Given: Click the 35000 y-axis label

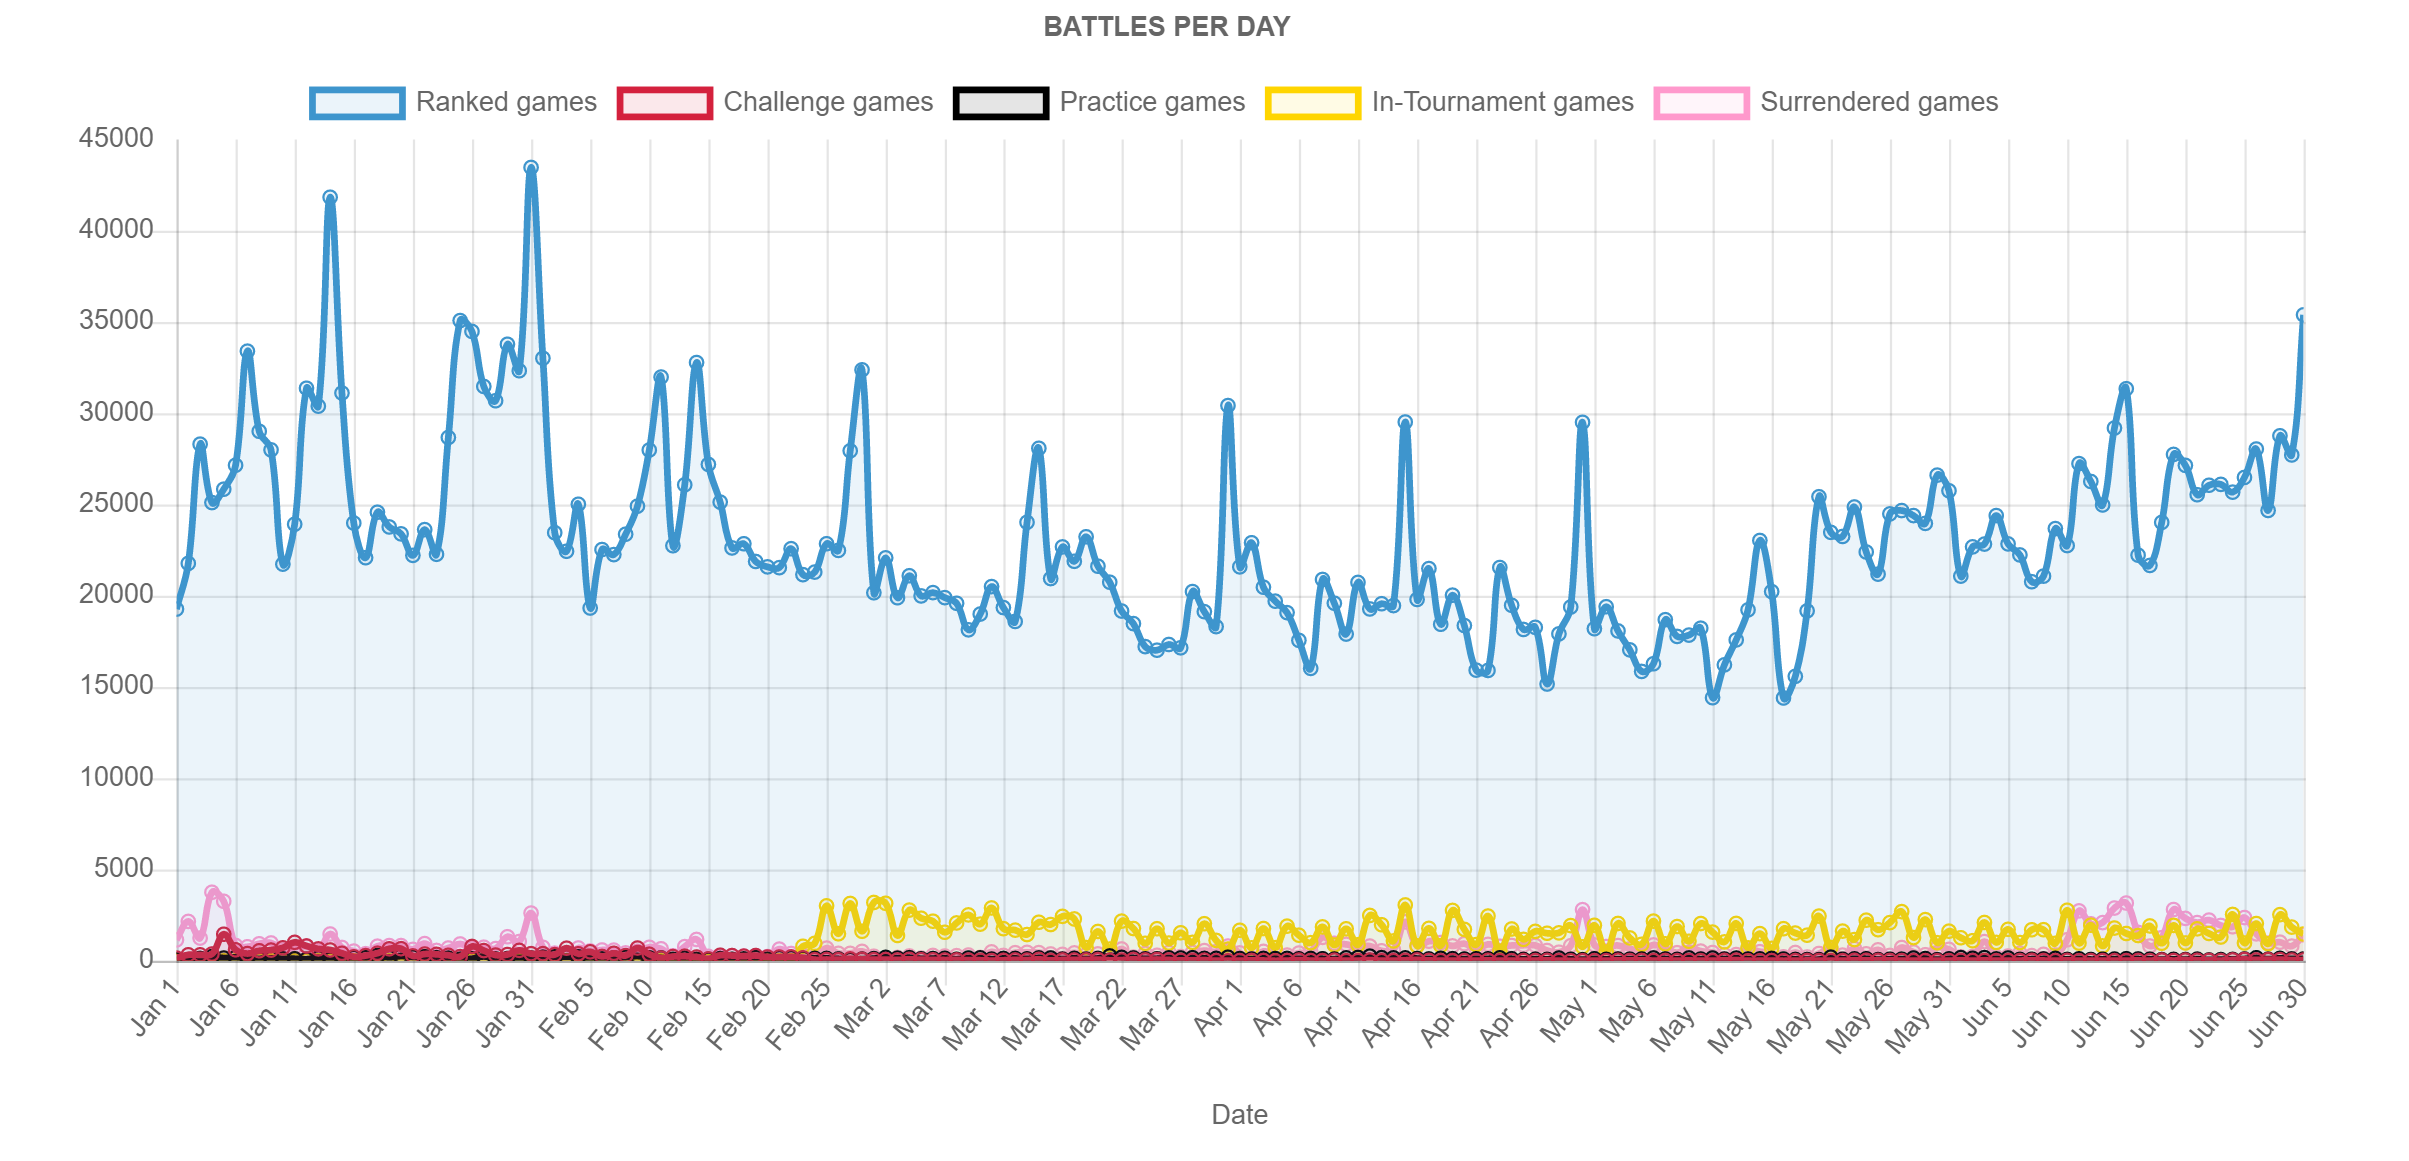Looking at the screenshot, I should pyautogui.click(x=116, y=320).
